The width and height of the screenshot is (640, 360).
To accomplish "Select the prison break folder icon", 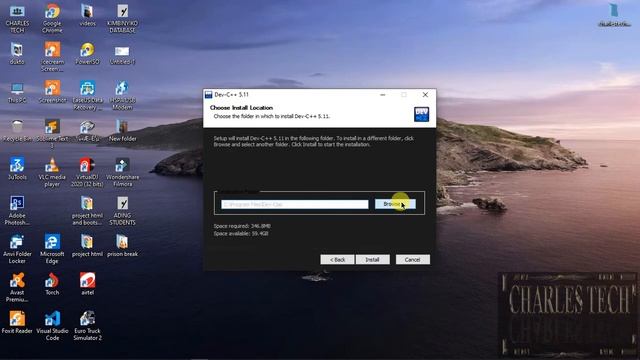I will pyautogui.click(x=122, y=246).
